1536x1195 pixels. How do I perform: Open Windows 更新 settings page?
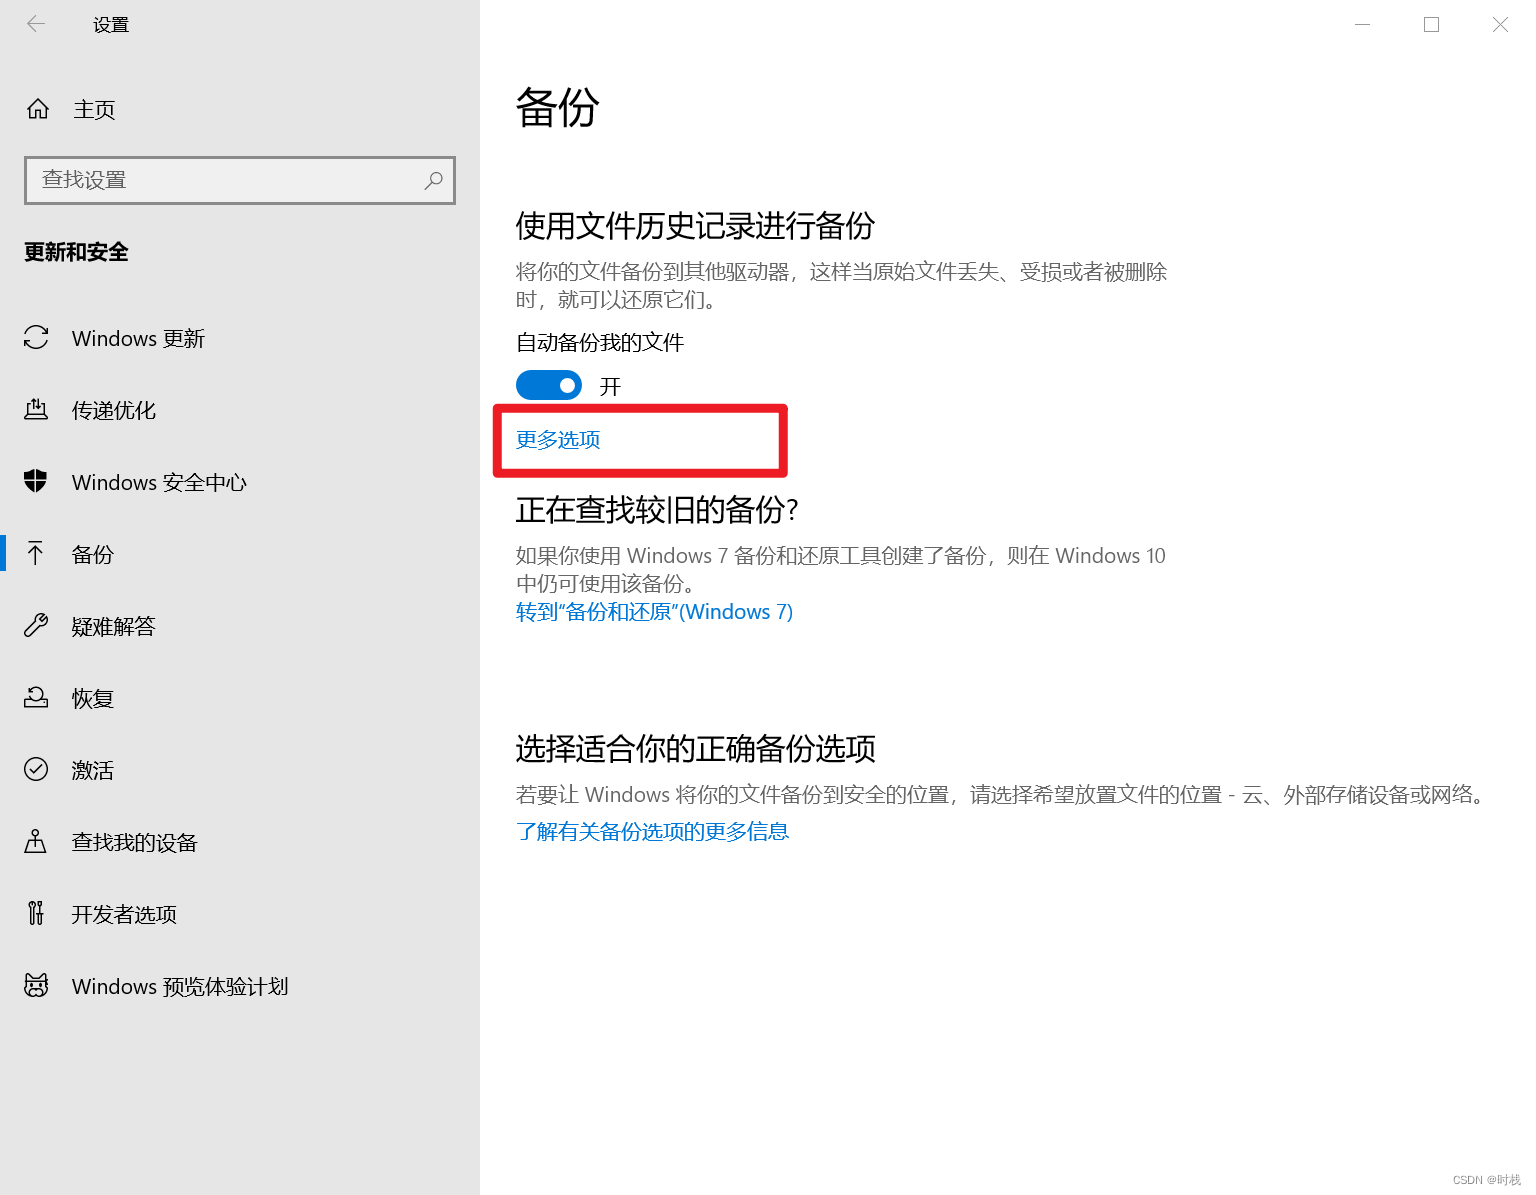pyautogui.click(x=240, y=338)
